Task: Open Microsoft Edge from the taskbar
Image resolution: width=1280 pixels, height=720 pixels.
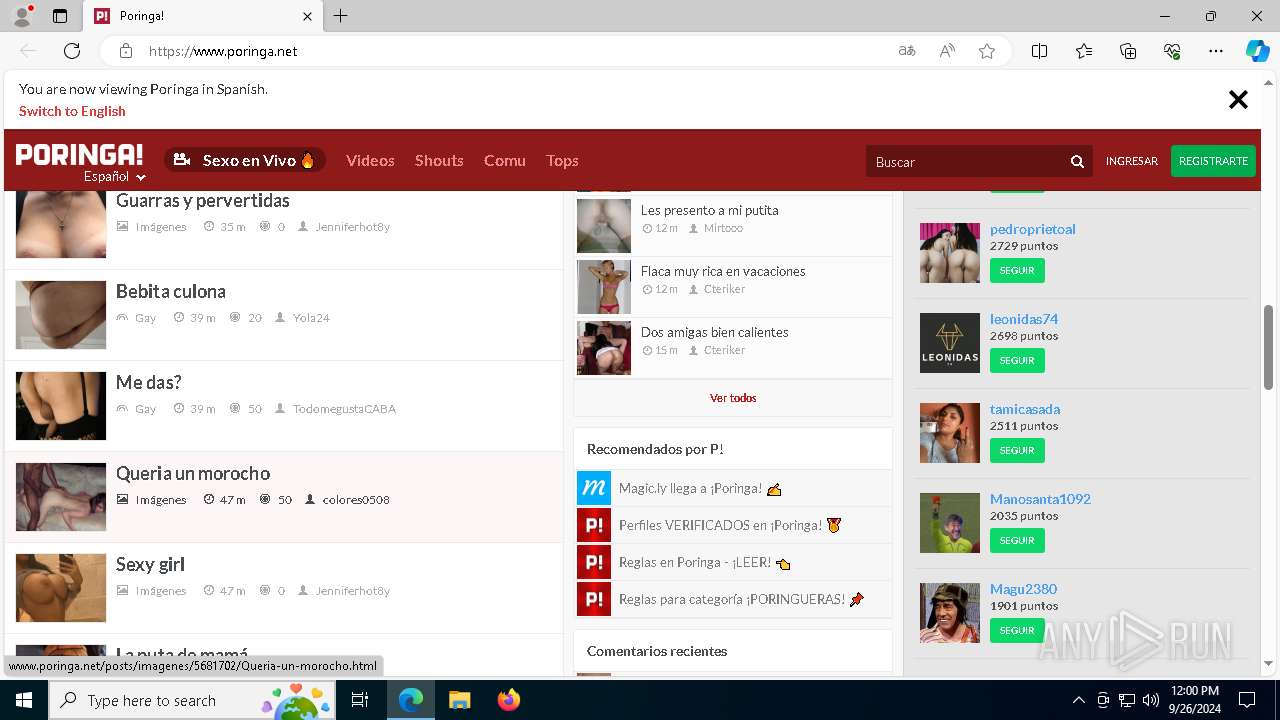Action: 411,700
